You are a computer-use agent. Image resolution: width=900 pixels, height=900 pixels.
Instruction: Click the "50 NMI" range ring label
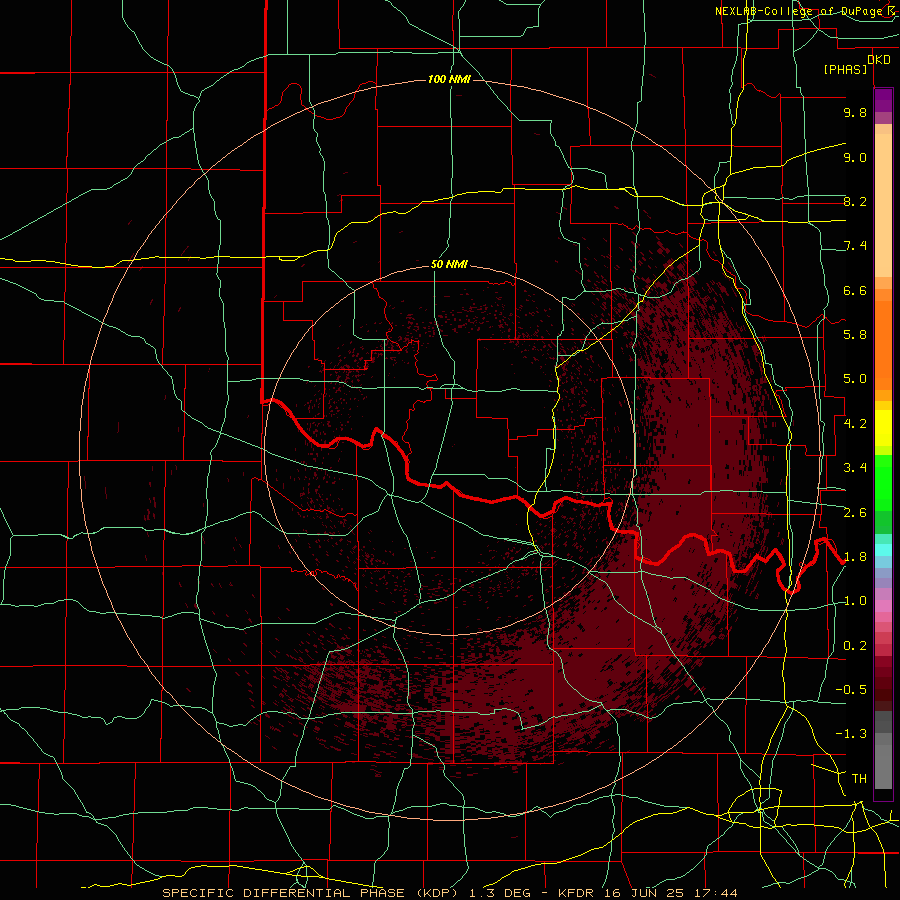tap(449, 265)
